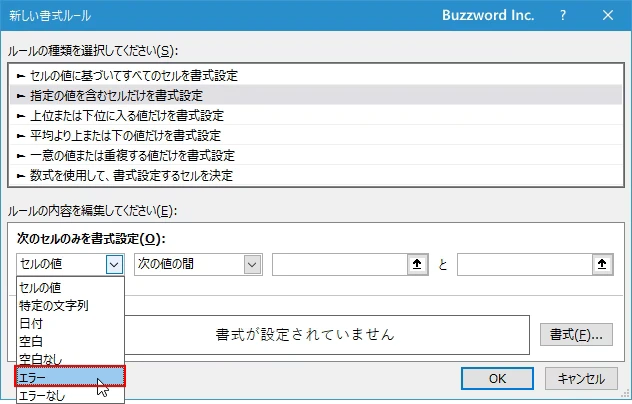The height and width of the screenshot is (404, 632).
Task: Select rule type 数式を使用して、書式設定するセルを決定
Action: point(316,175)
